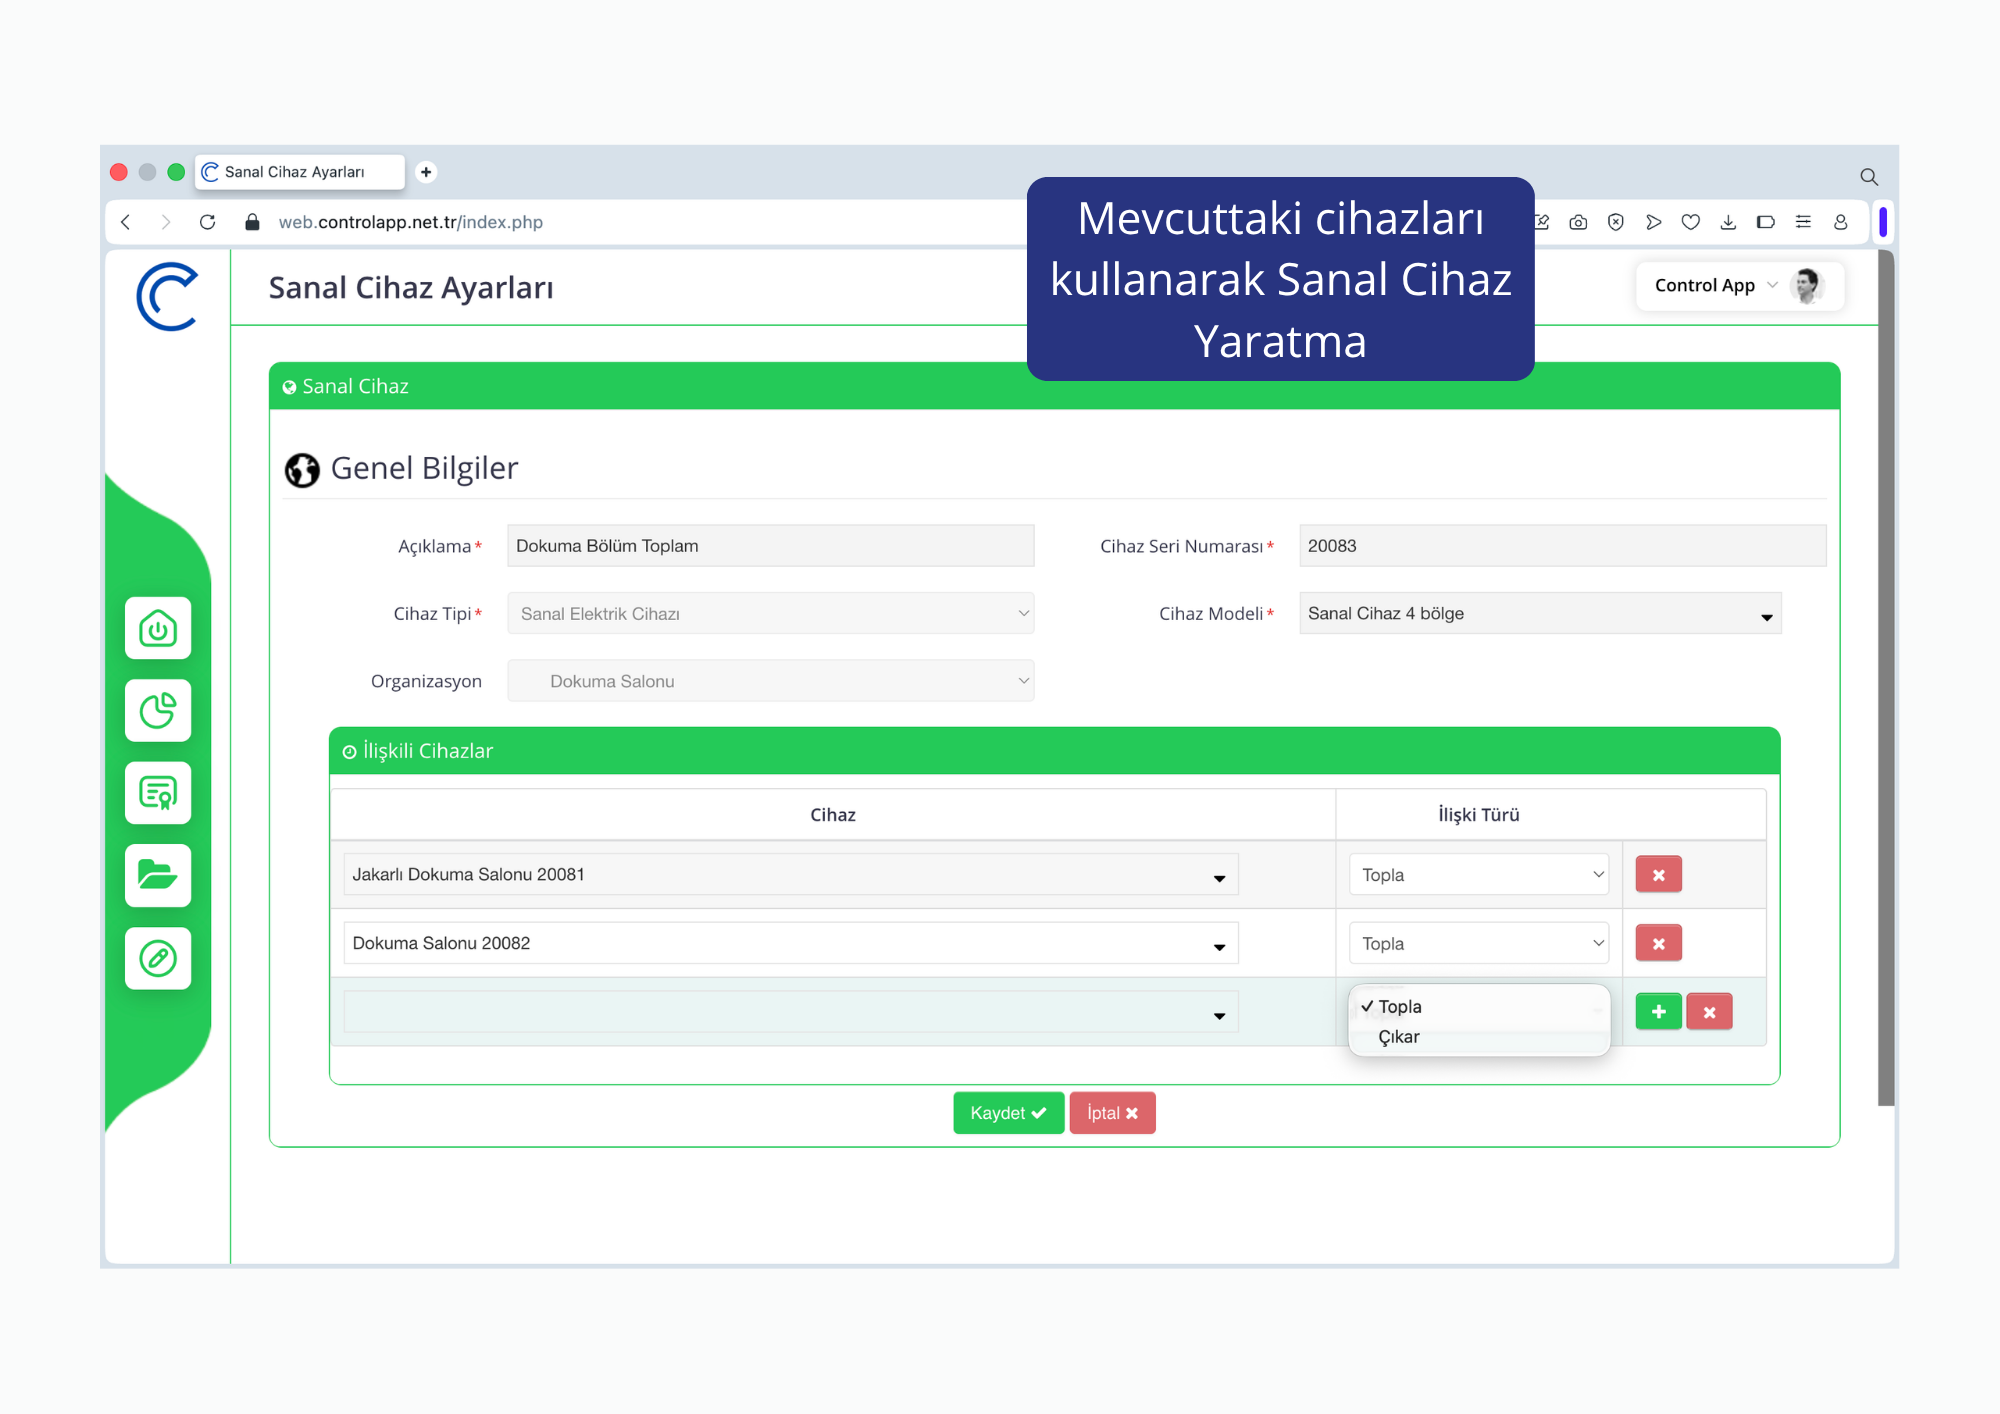Click the Cihaz column header
The width and height of the screenshot is (2000, 1414).
click(x=833, y=815)
